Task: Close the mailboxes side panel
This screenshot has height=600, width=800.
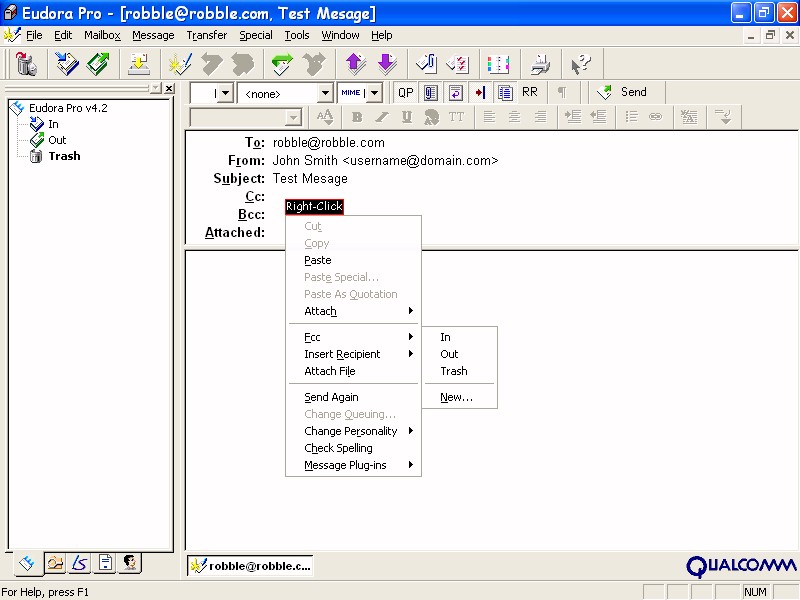Action: pos(169,88)
